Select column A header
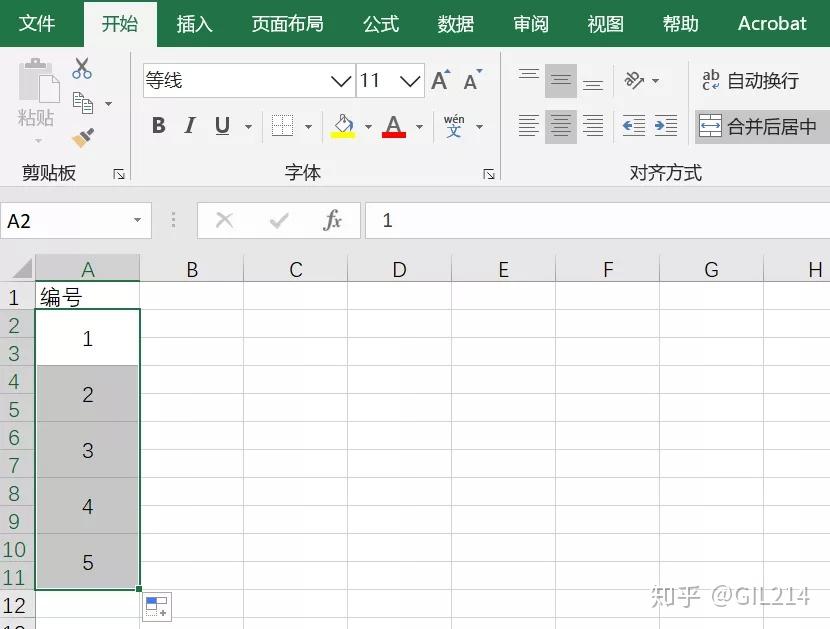830x629 pixels. [87, 268]
